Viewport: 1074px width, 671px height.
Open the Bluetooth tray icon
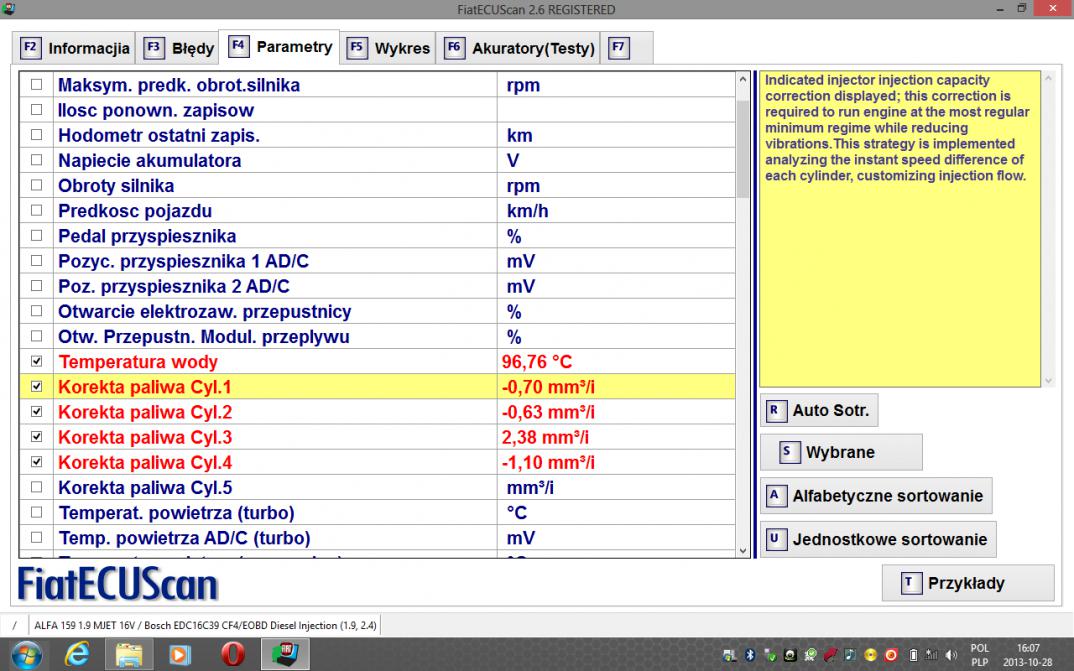click(x=749, y=655)
